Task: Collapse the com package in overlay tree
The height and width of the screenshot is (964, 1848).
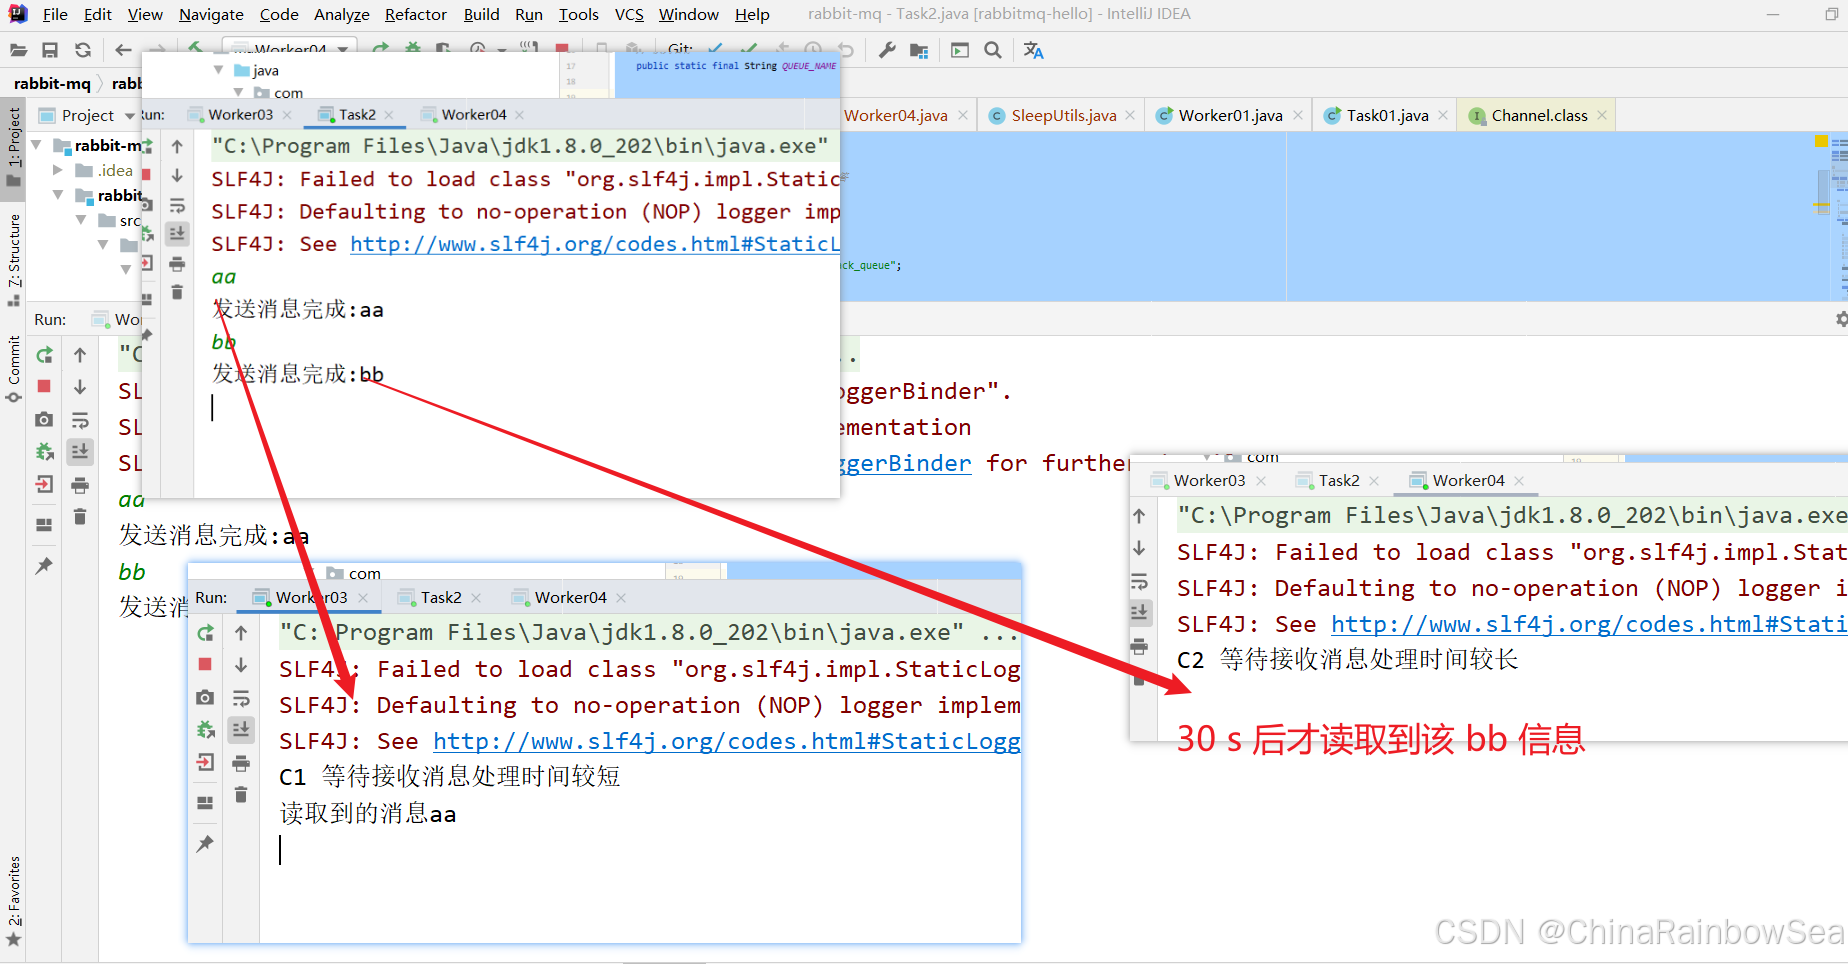Action: point(239,92)
